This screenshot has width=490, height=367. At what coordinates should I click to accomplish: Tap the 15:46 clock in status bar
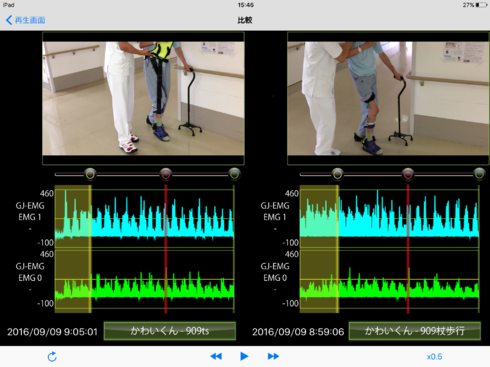[246, 5]
